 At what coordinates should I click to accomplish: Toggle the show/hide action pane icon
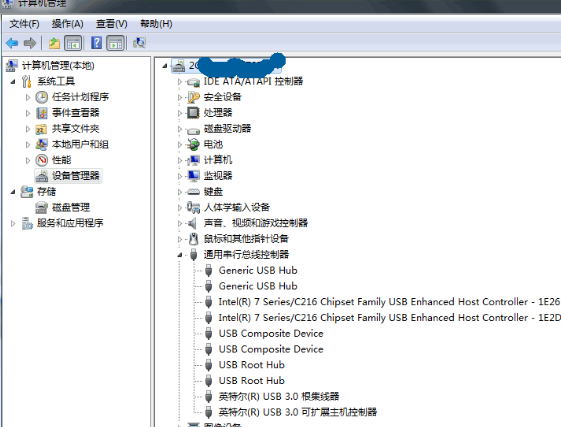pyautogui.click(x=116, y=43)
